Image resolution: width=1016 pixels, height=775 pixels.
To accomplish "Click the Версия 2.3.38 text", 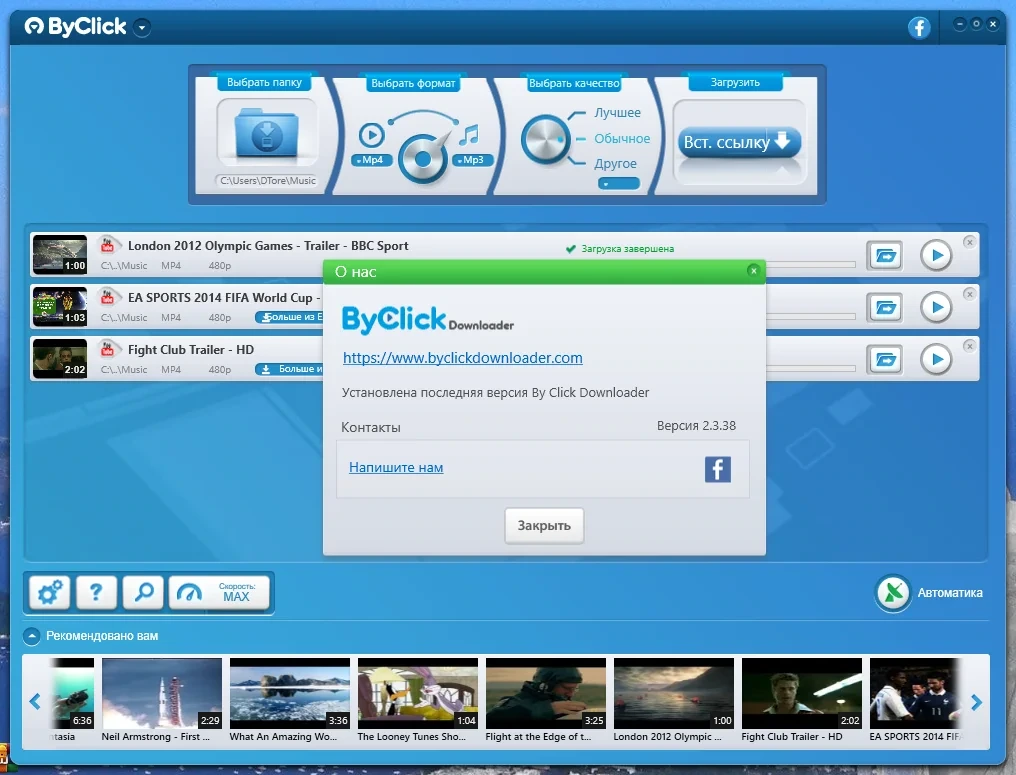I will tap(697, 426).
